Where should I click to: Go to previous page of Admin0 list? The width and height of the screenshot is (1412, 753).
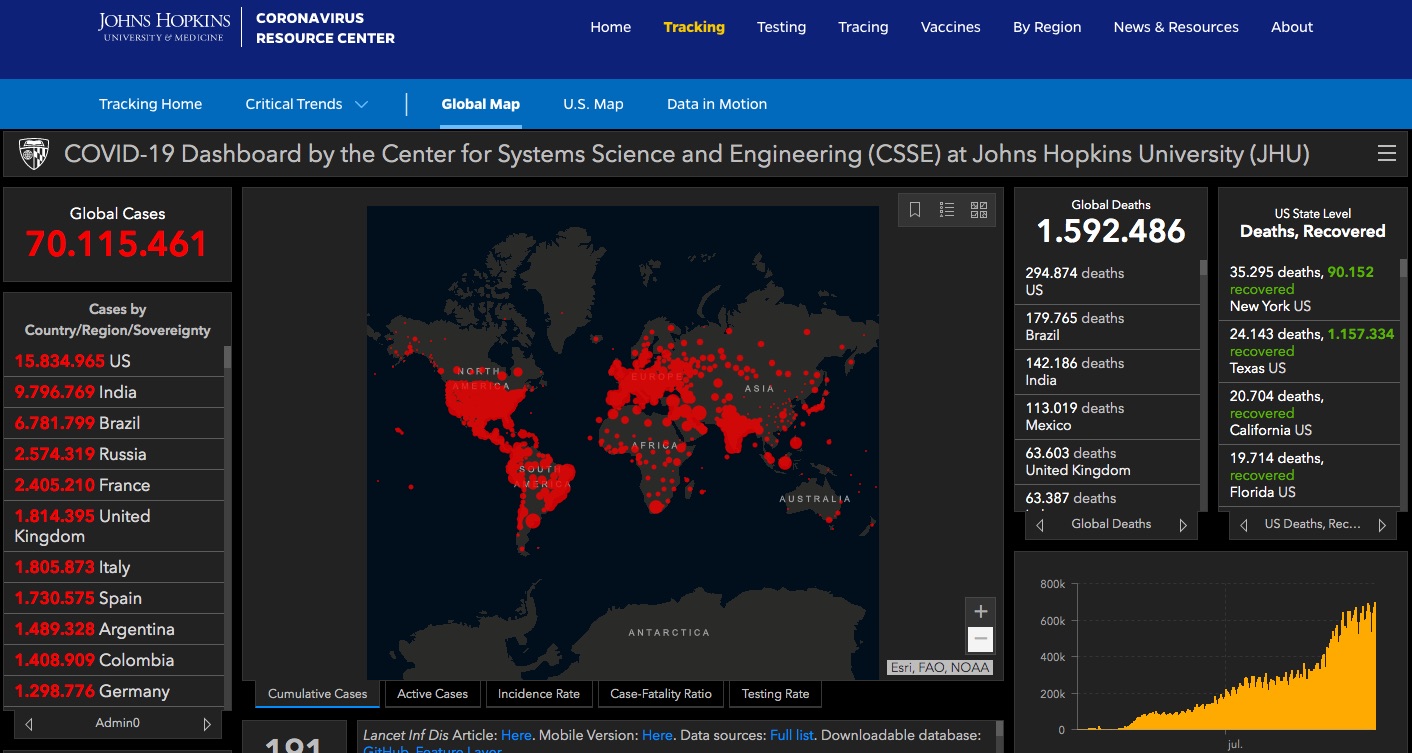coord(29,724)
